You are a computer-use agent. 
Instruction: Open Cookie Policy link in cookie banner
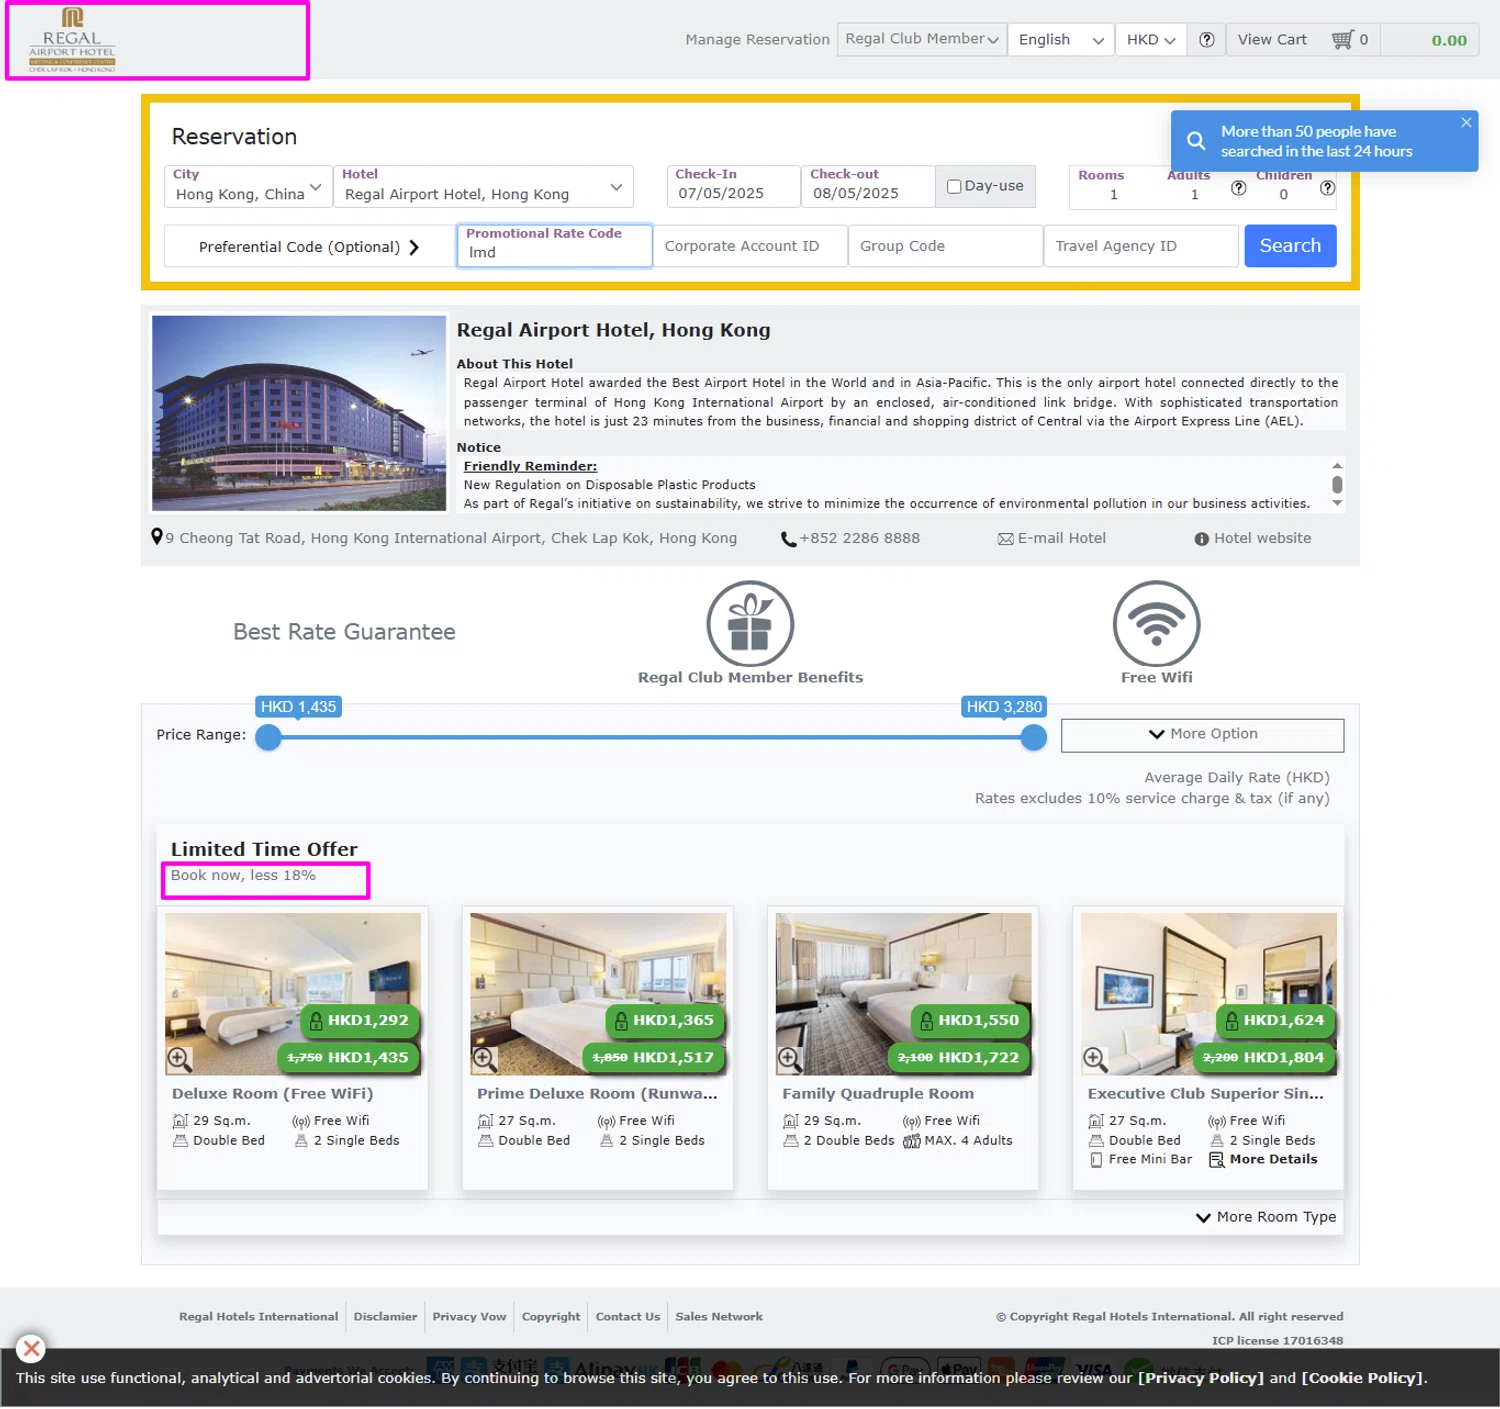1362,1379
